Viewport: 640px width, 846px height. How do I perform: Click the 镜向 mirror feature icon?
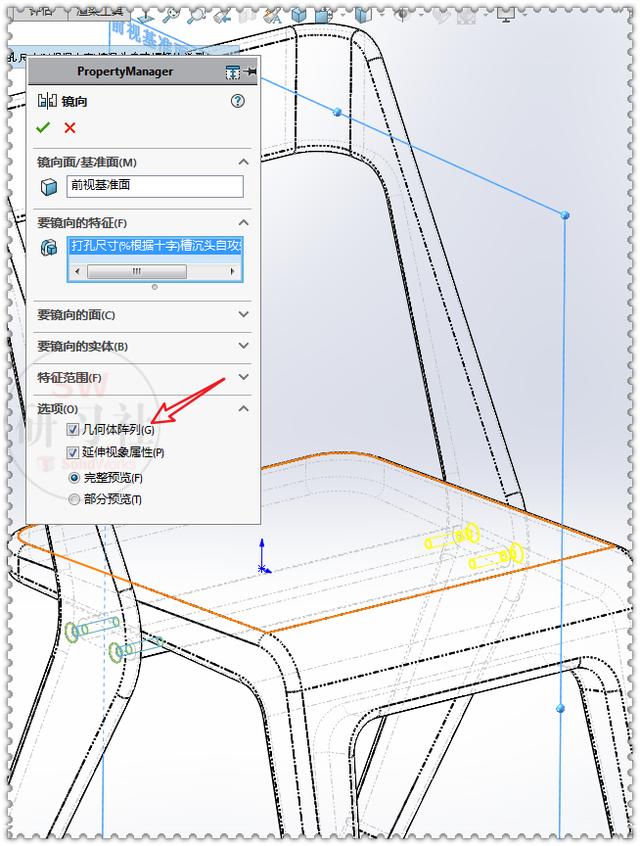(47, 101)
